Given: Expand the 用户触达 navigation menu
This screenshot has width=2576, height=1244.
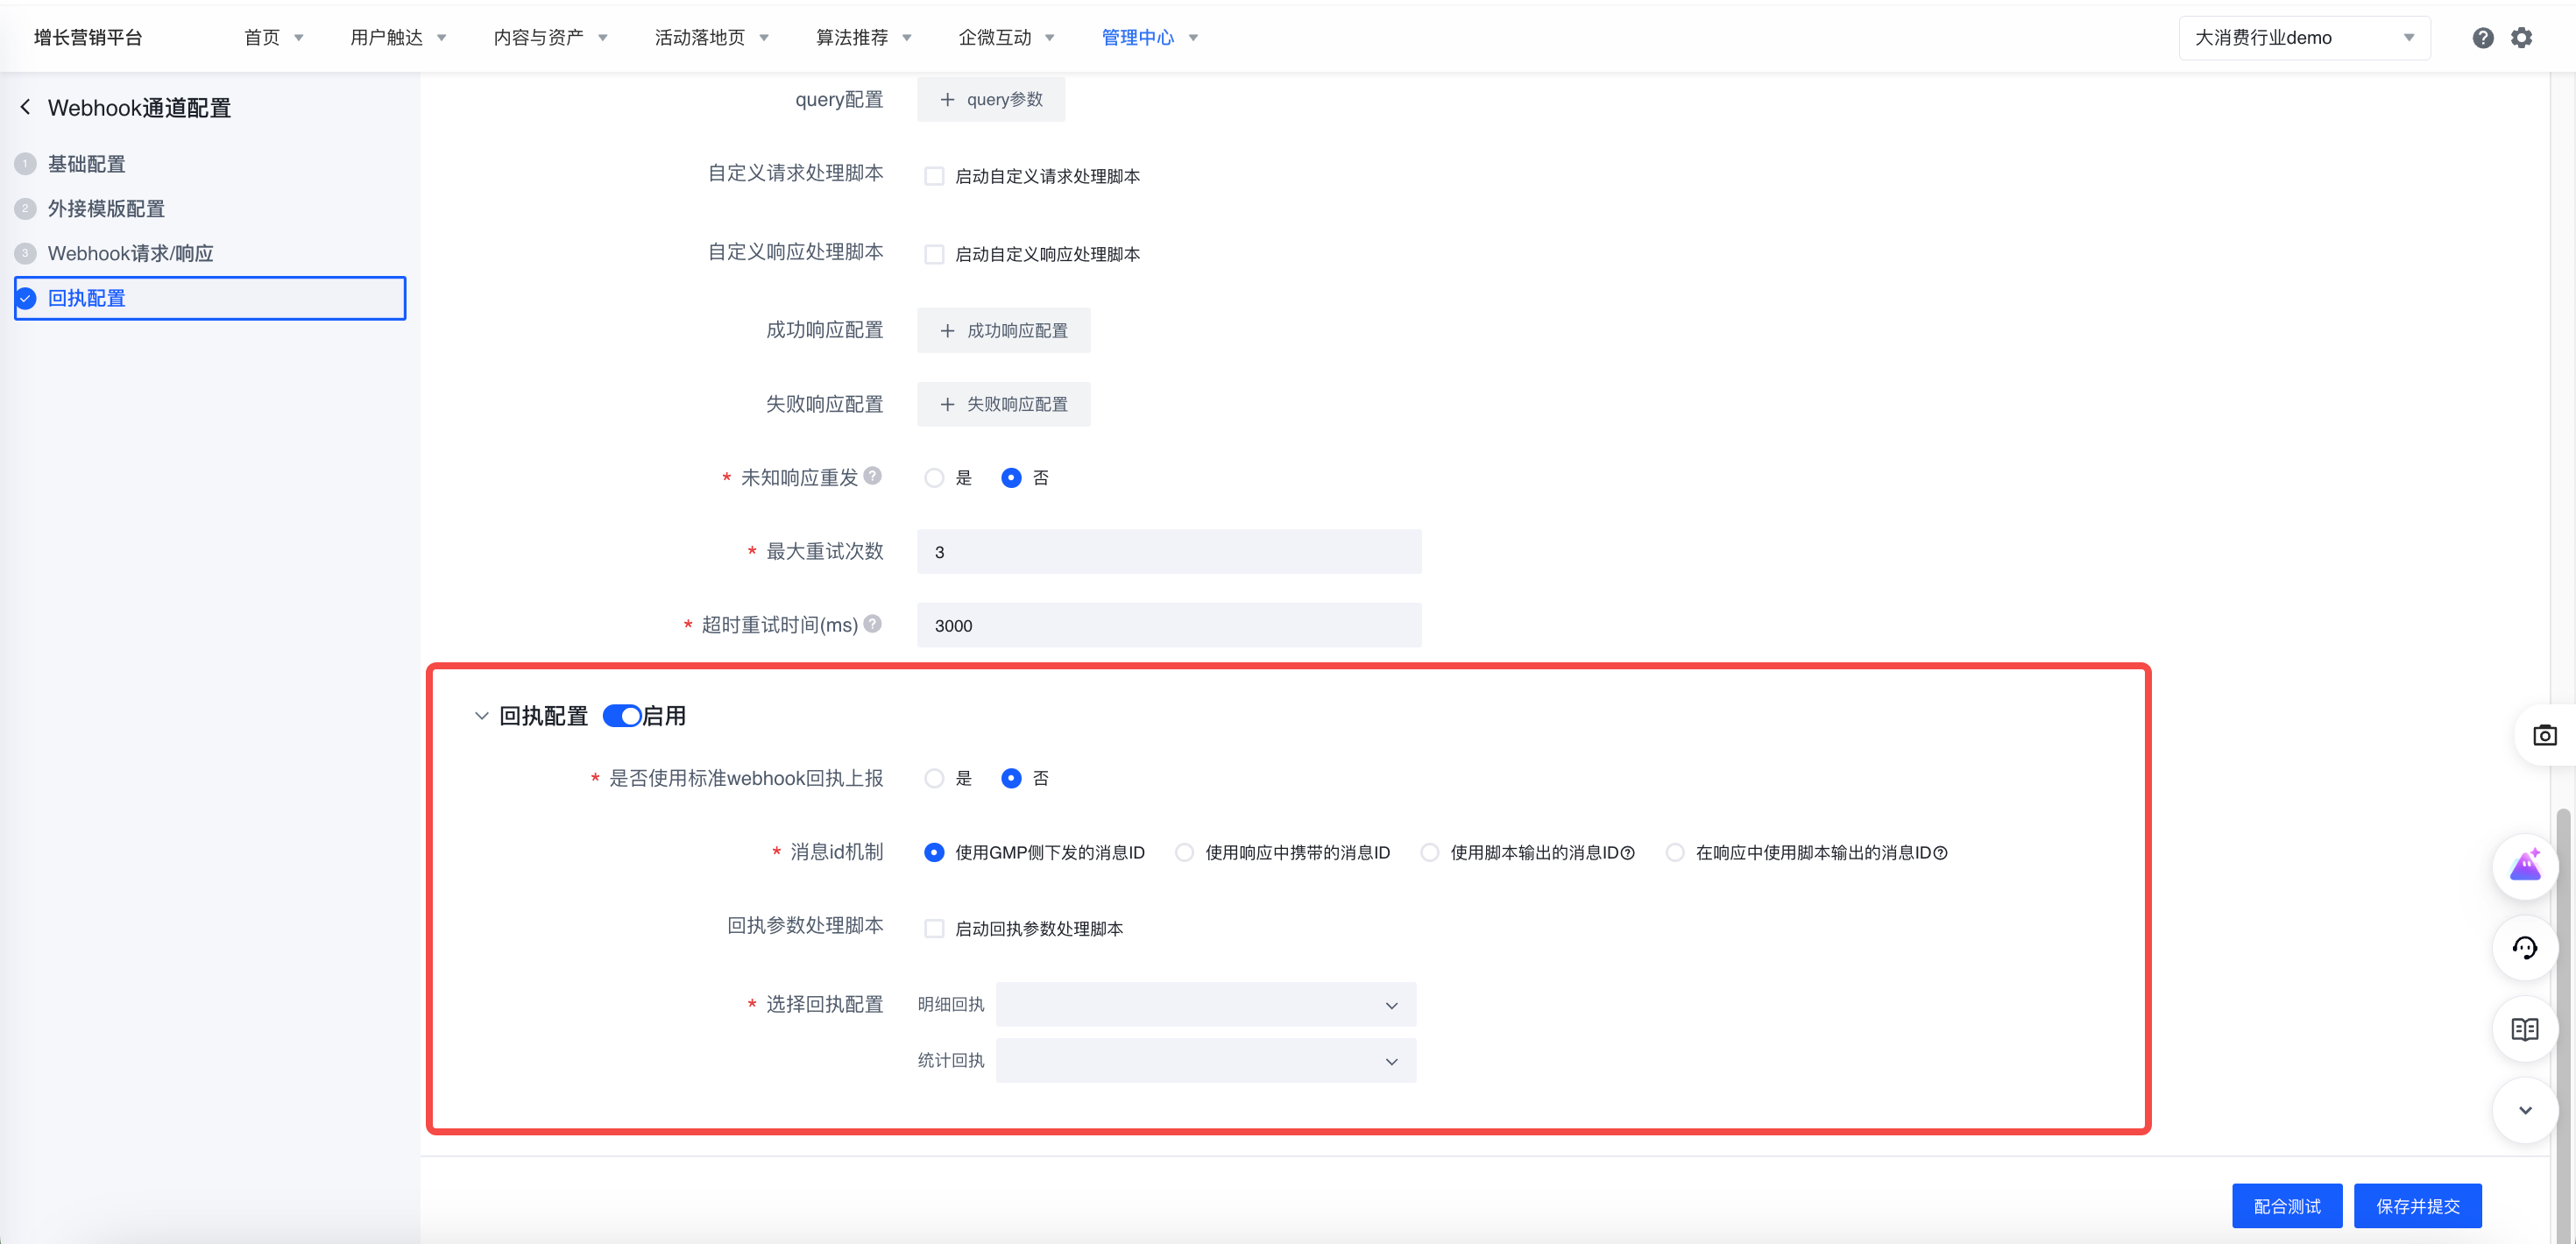Looking at the screenshot, I should click(x=398, y=38).
